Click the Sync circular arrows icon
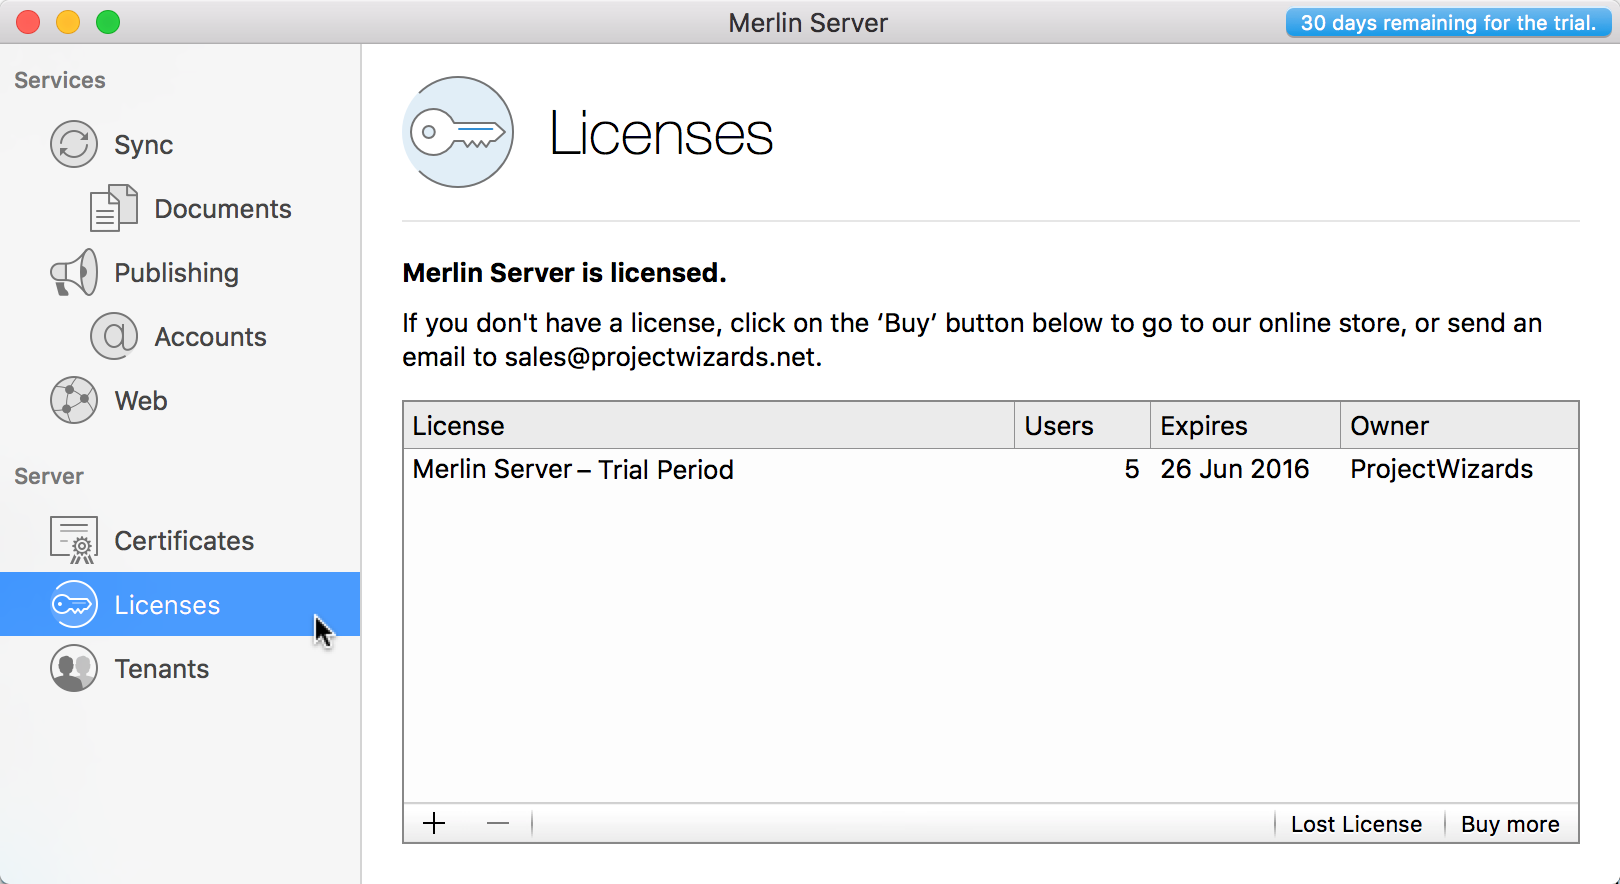The image size is (1620, 884). (x=74, y=144)
